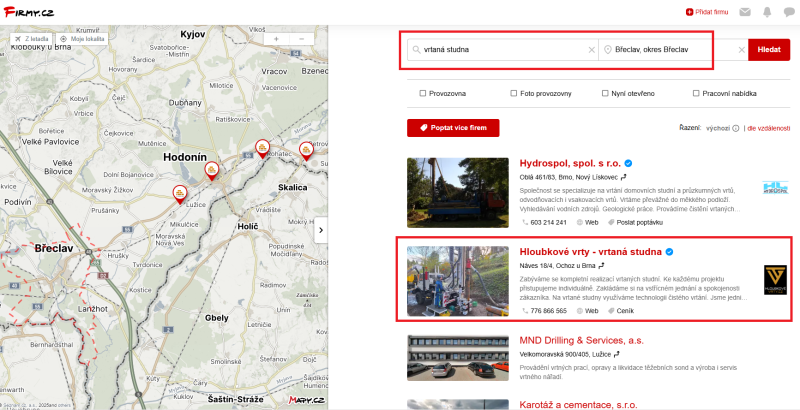Open the Mapy.cz logo on map

point(306,400)
